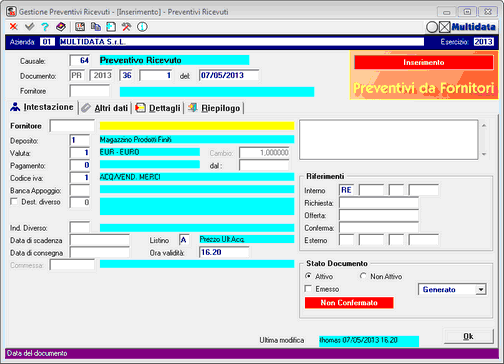The height and width of the screenshot is (364, 504).
Task: Click the first Esterno reference field
Action: pos(346,240)
